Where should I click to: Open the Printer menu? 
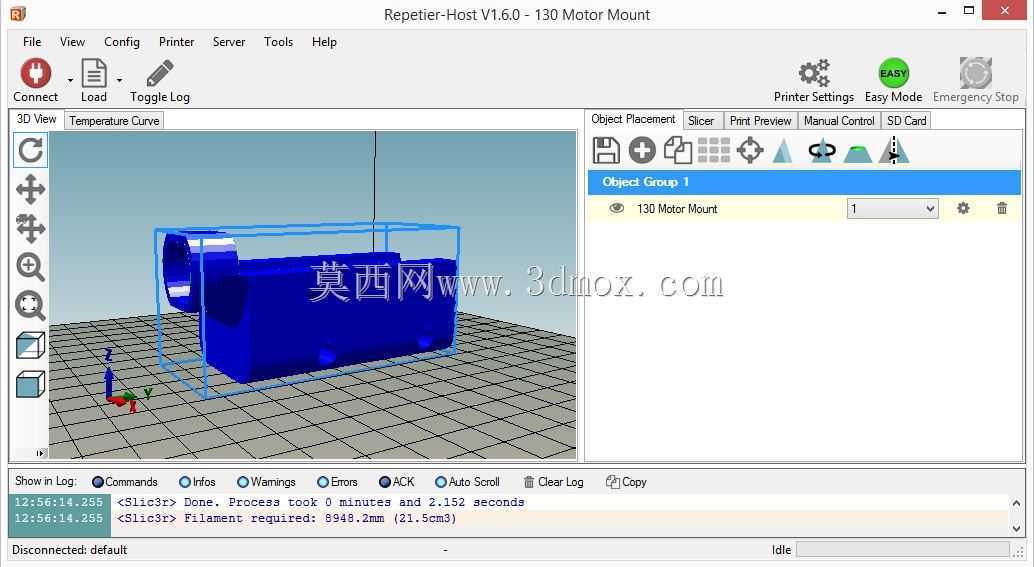pos(176,42)
